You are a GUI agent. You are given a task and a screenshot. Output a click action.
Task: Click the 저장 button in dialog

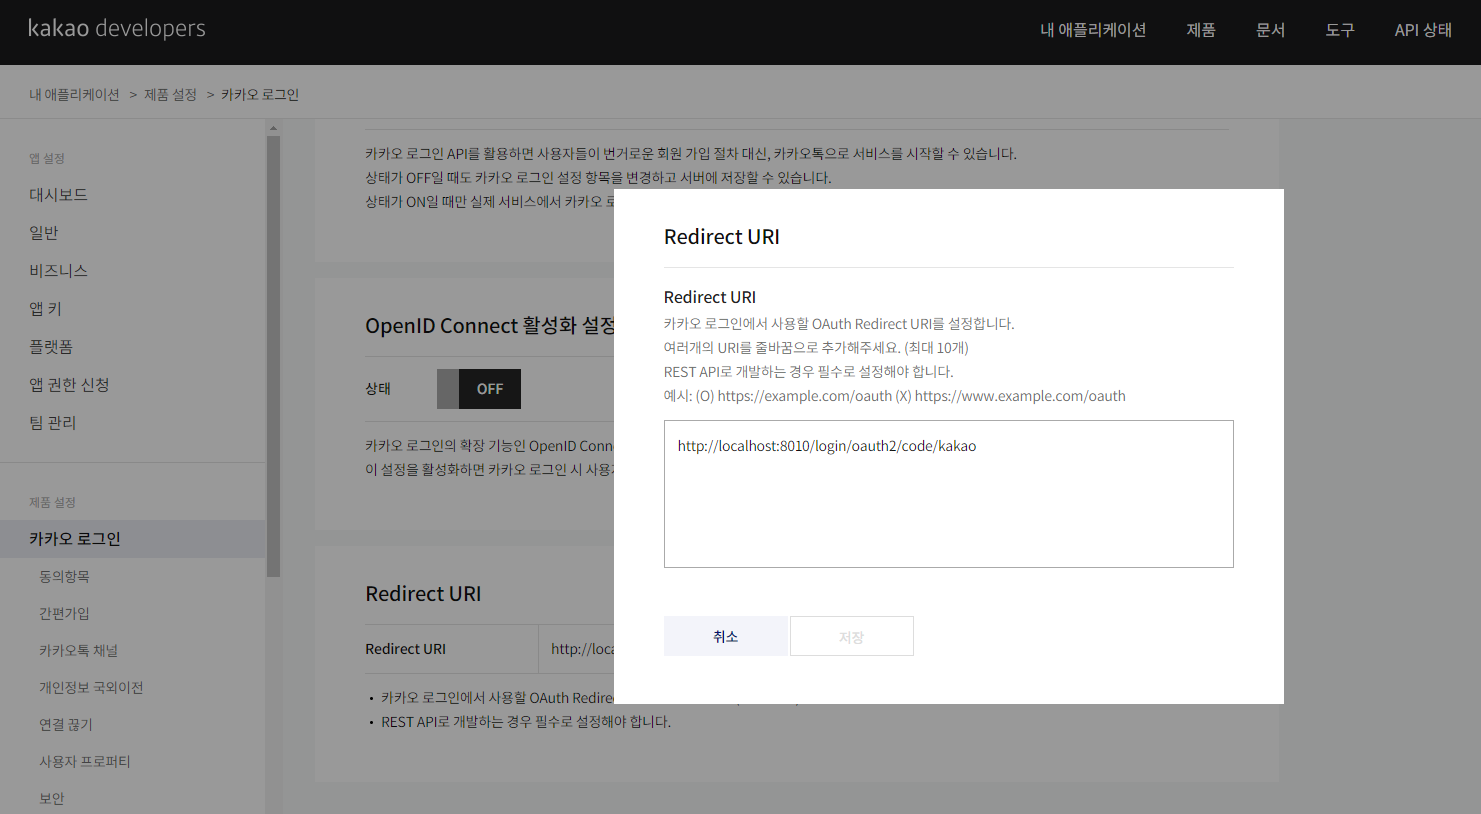click(x=852, y=636)
